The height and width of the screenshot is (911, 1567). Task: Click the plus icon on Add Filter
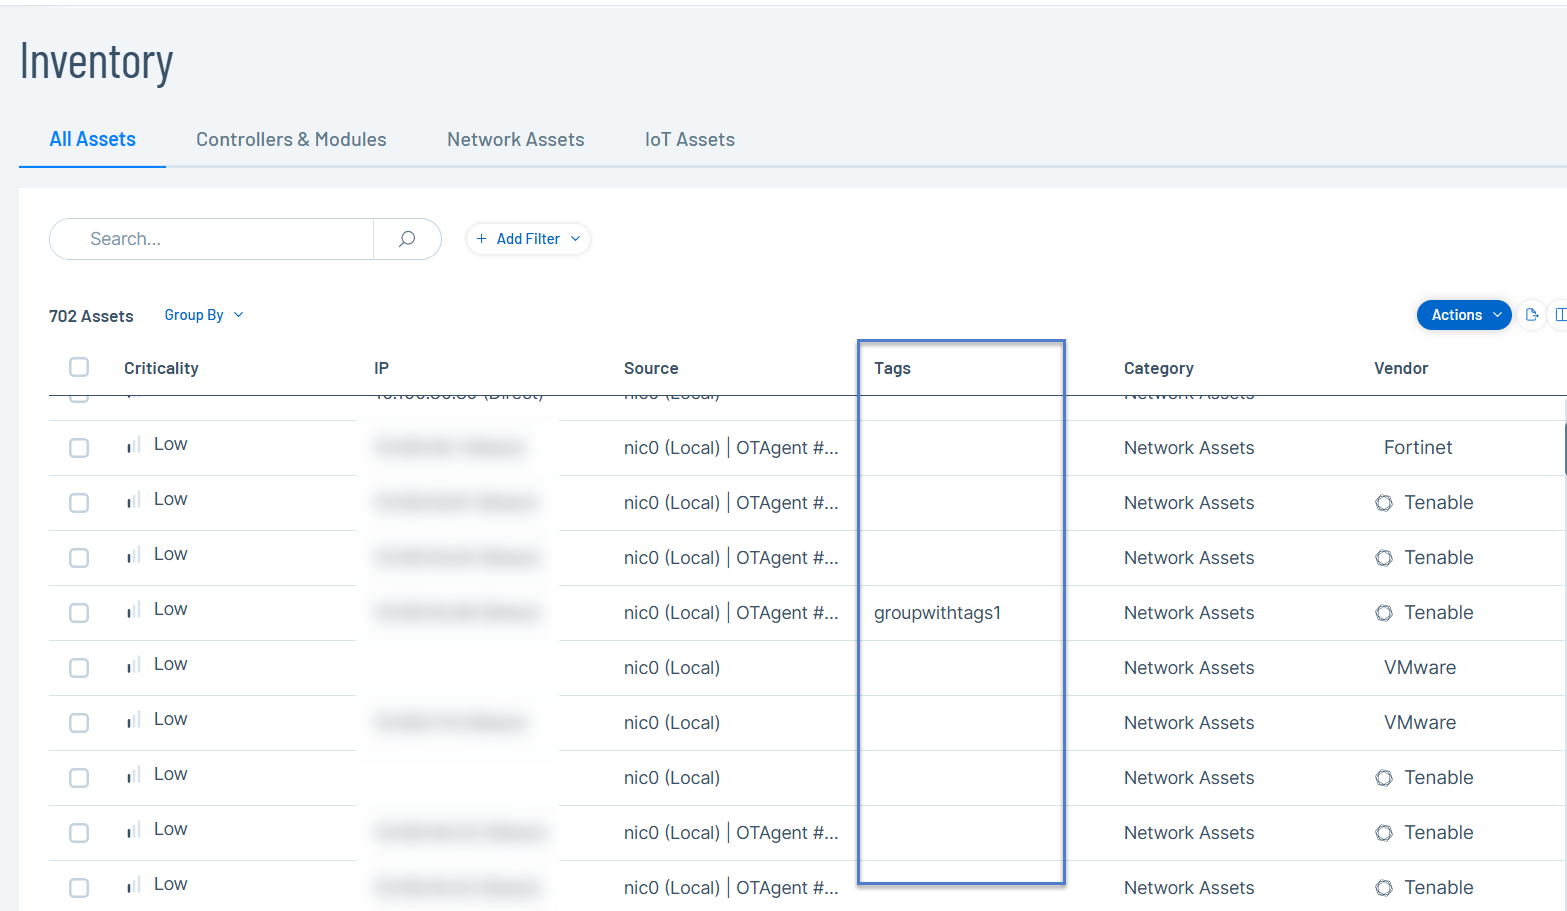coord(482,239)
